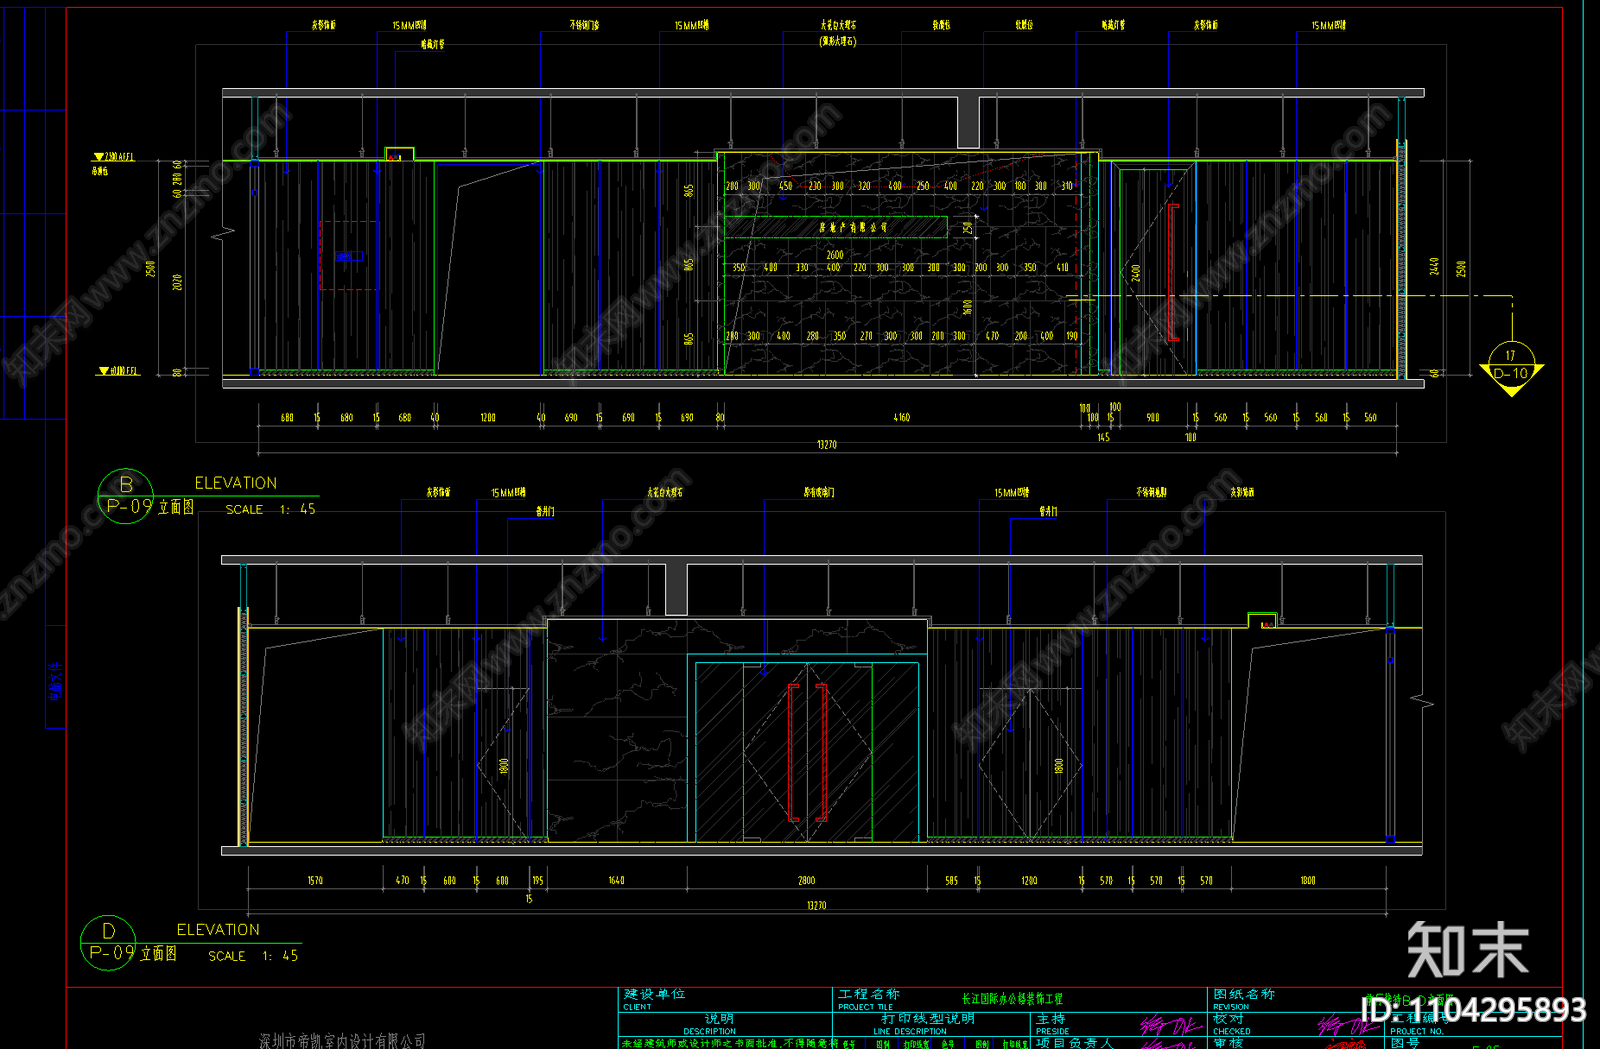Select the 'CHECKED' label in the title block
1600x1049 pixels.
click(x=1231, y=1031)
